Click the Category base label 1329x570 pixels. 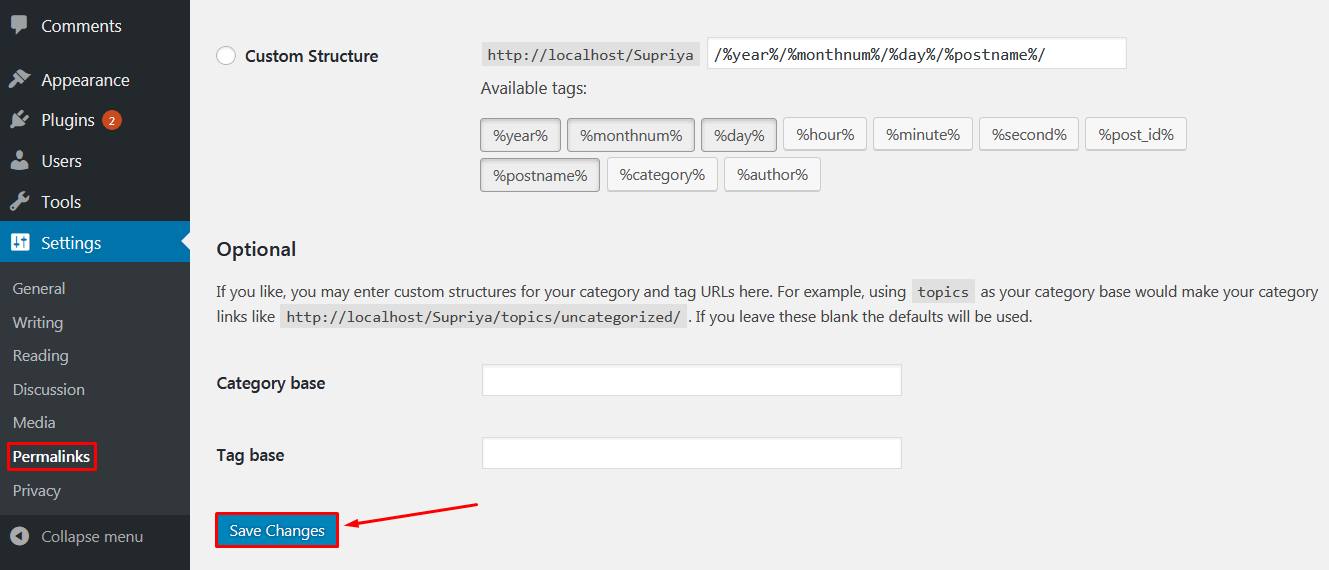point(271,383)
